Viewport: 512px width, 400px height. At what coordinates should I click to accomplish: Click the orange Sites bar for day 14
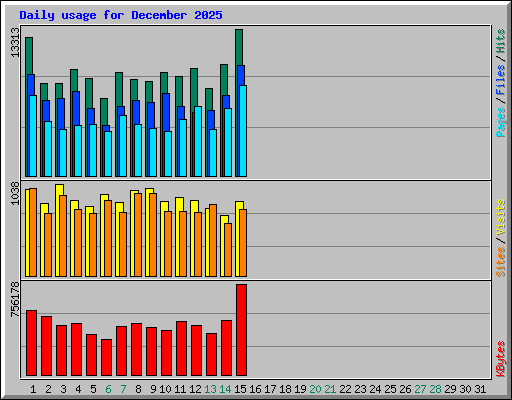click(x=228, y=250)
